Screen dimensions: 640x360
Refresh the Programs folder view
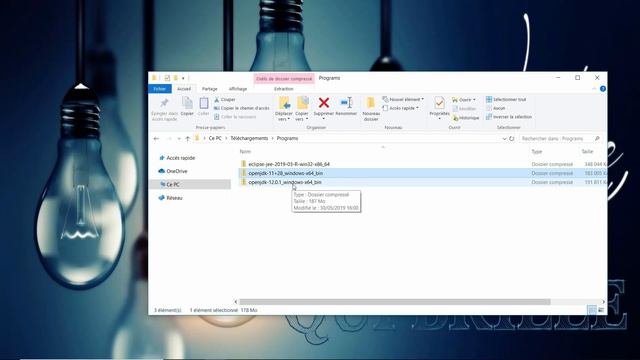[511, 139]
